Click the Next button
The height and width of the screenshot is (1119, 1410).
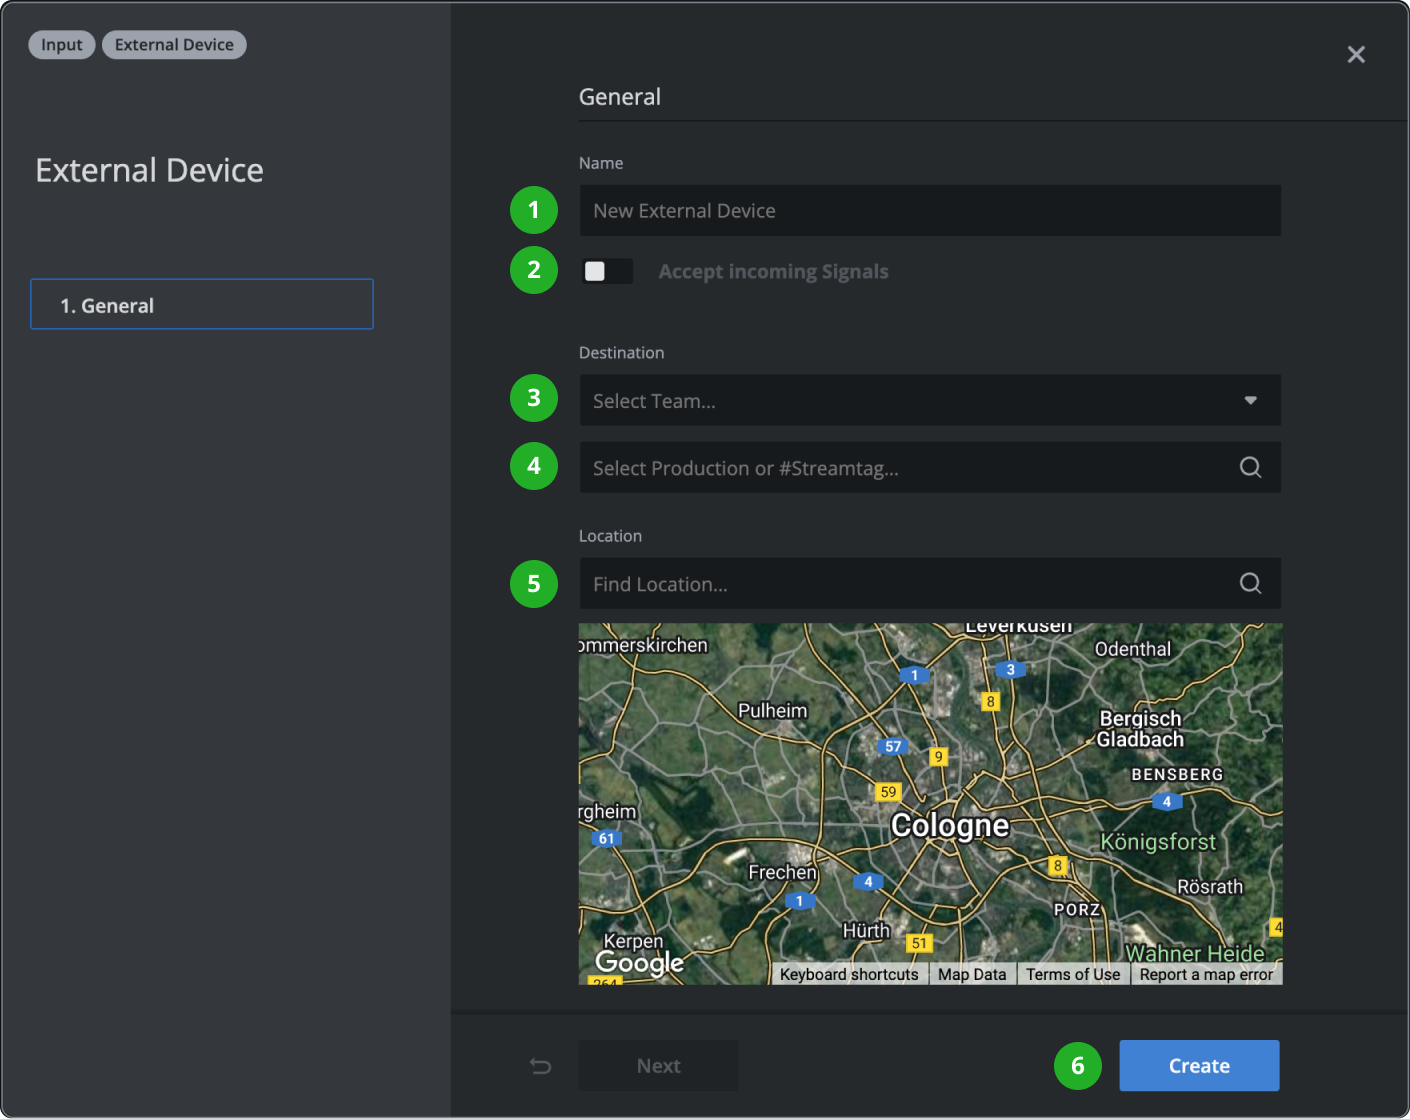(658, 1066)
